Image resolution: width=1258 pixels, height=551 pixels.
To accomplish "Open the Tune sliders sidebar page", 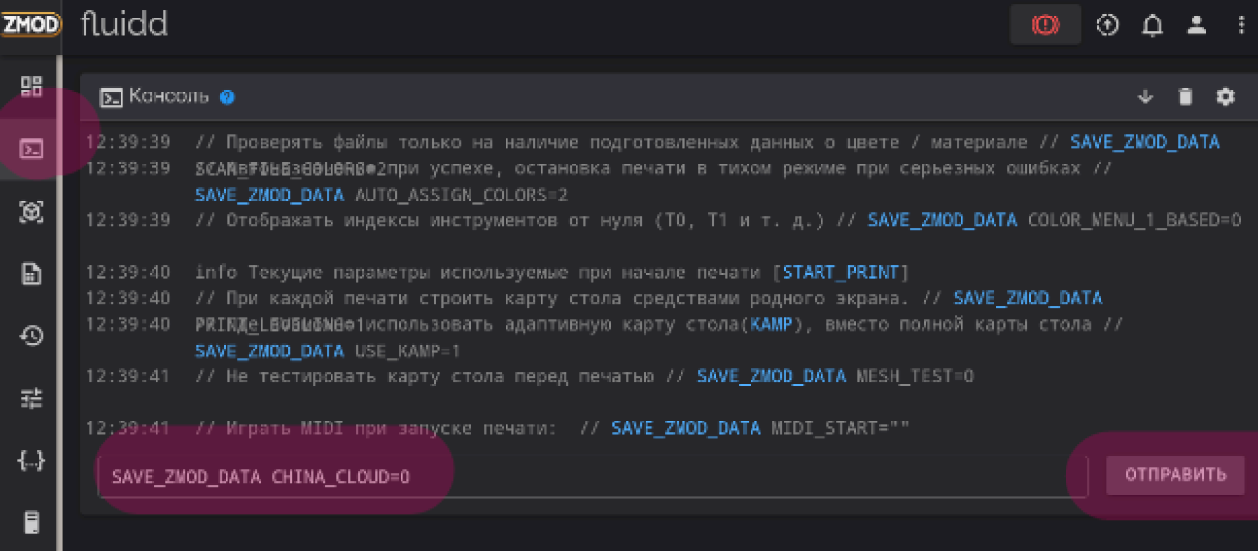I will click(x=31, y=399).
